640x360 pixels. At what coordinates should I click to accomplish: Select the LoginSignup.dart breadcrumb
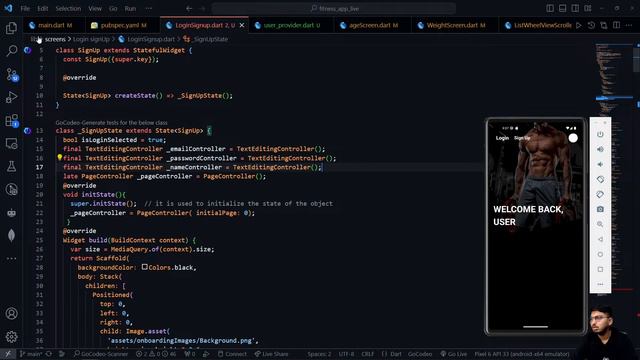point(147,39)
